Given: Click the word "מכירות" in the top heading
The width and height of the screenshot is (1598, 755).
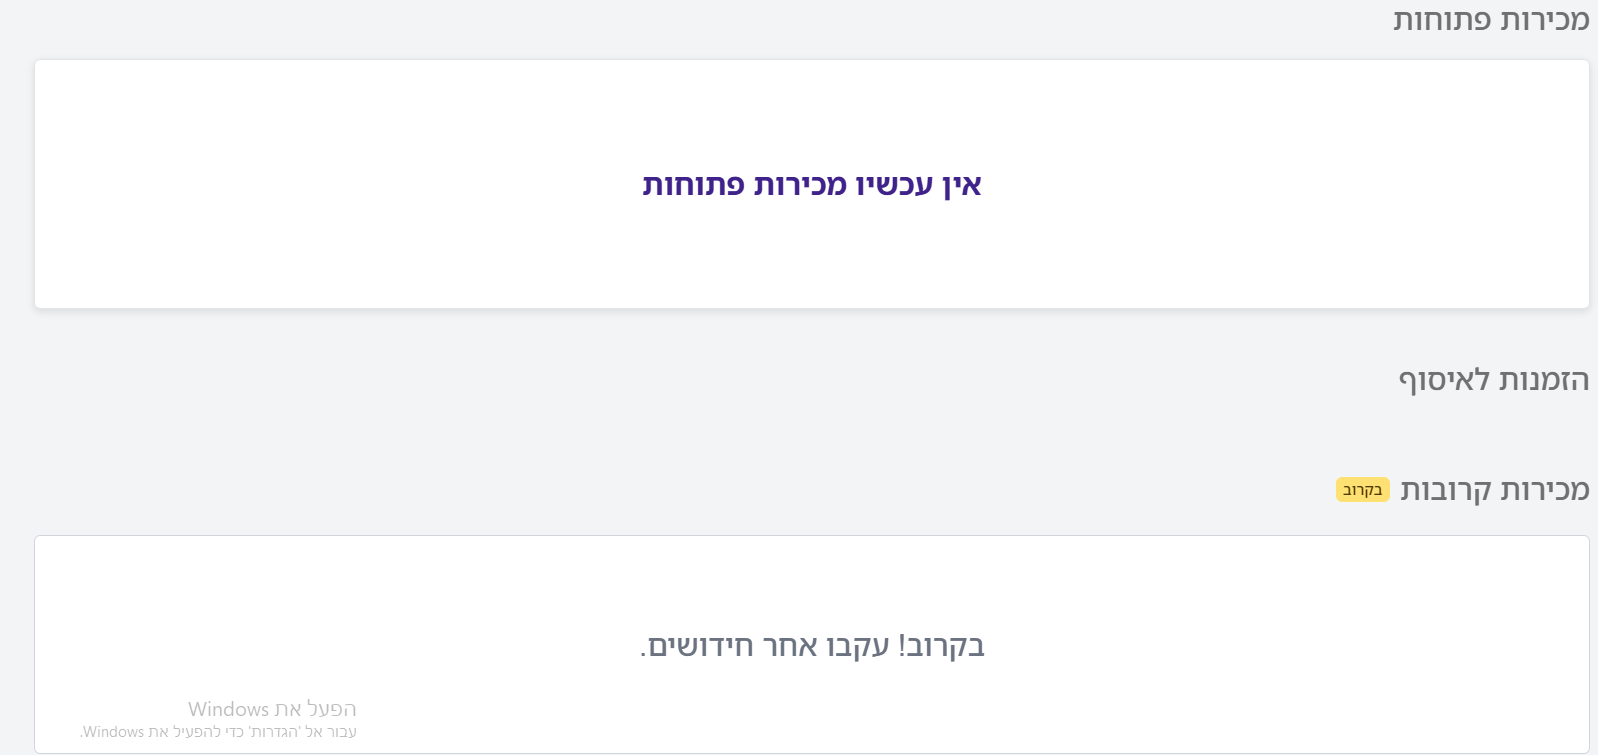Looking at the screenshot, I should tap(1544, 20).
